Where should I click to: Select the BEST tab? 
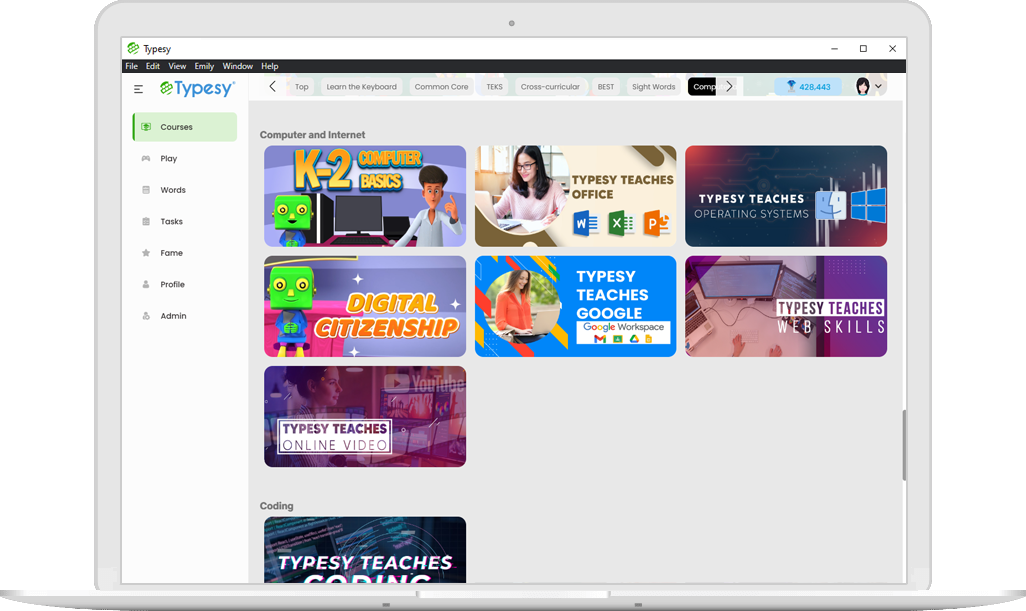pos(606,86)
